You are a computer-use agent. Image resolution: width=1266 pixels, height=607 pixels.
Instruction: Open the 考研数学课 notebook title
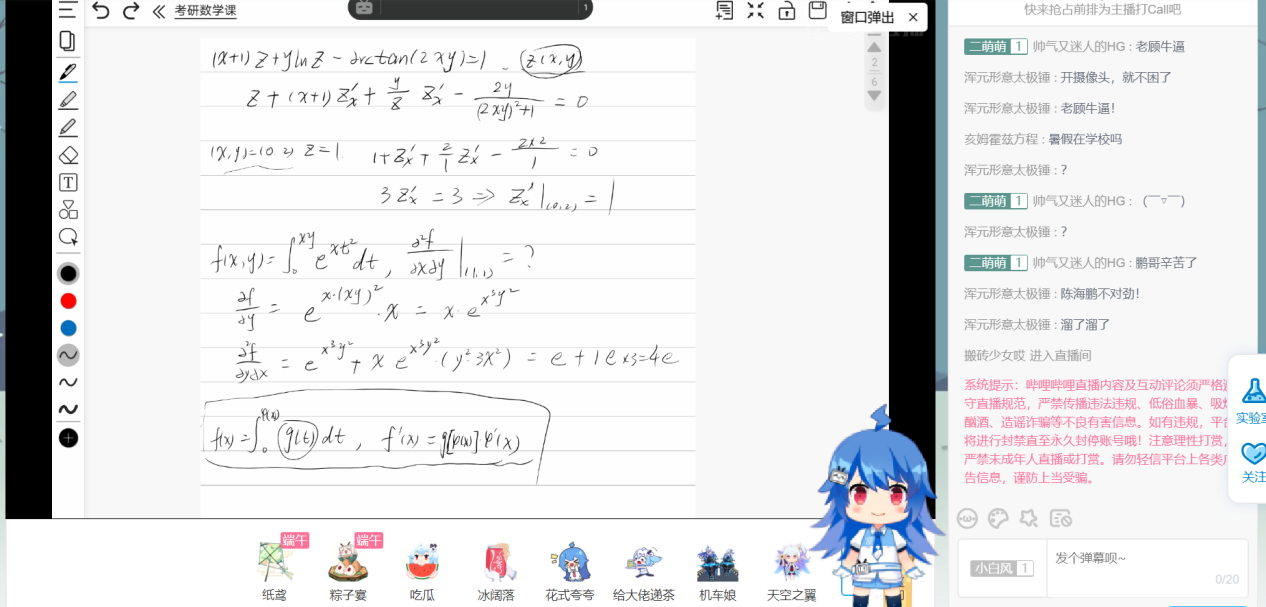pyautogui.click(x=205, y=11)
